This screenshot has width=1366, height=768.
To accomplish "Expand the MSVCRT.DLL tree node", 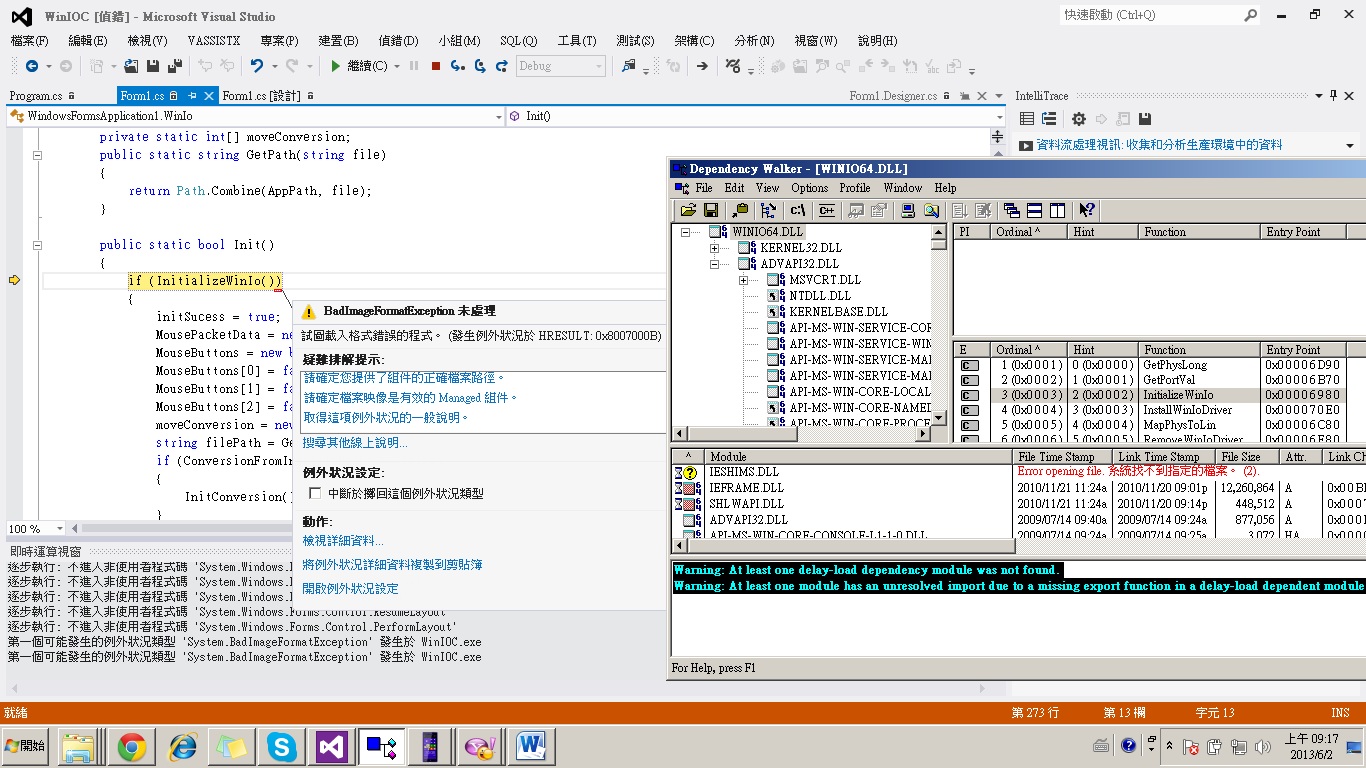I will (743, 280).
